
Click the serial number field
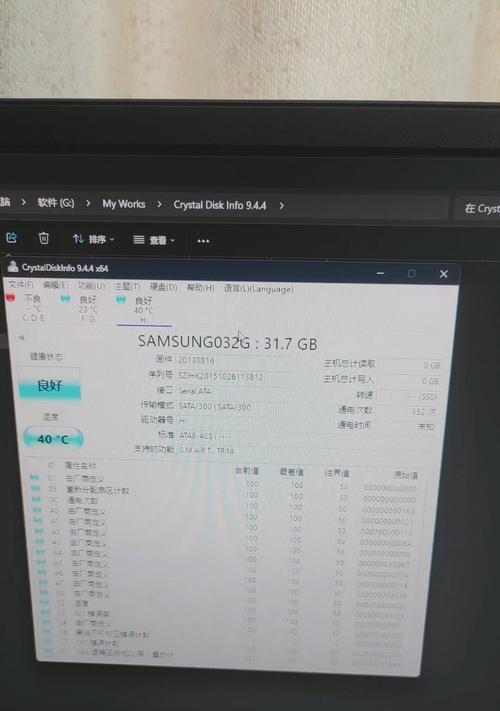(233, 376)
